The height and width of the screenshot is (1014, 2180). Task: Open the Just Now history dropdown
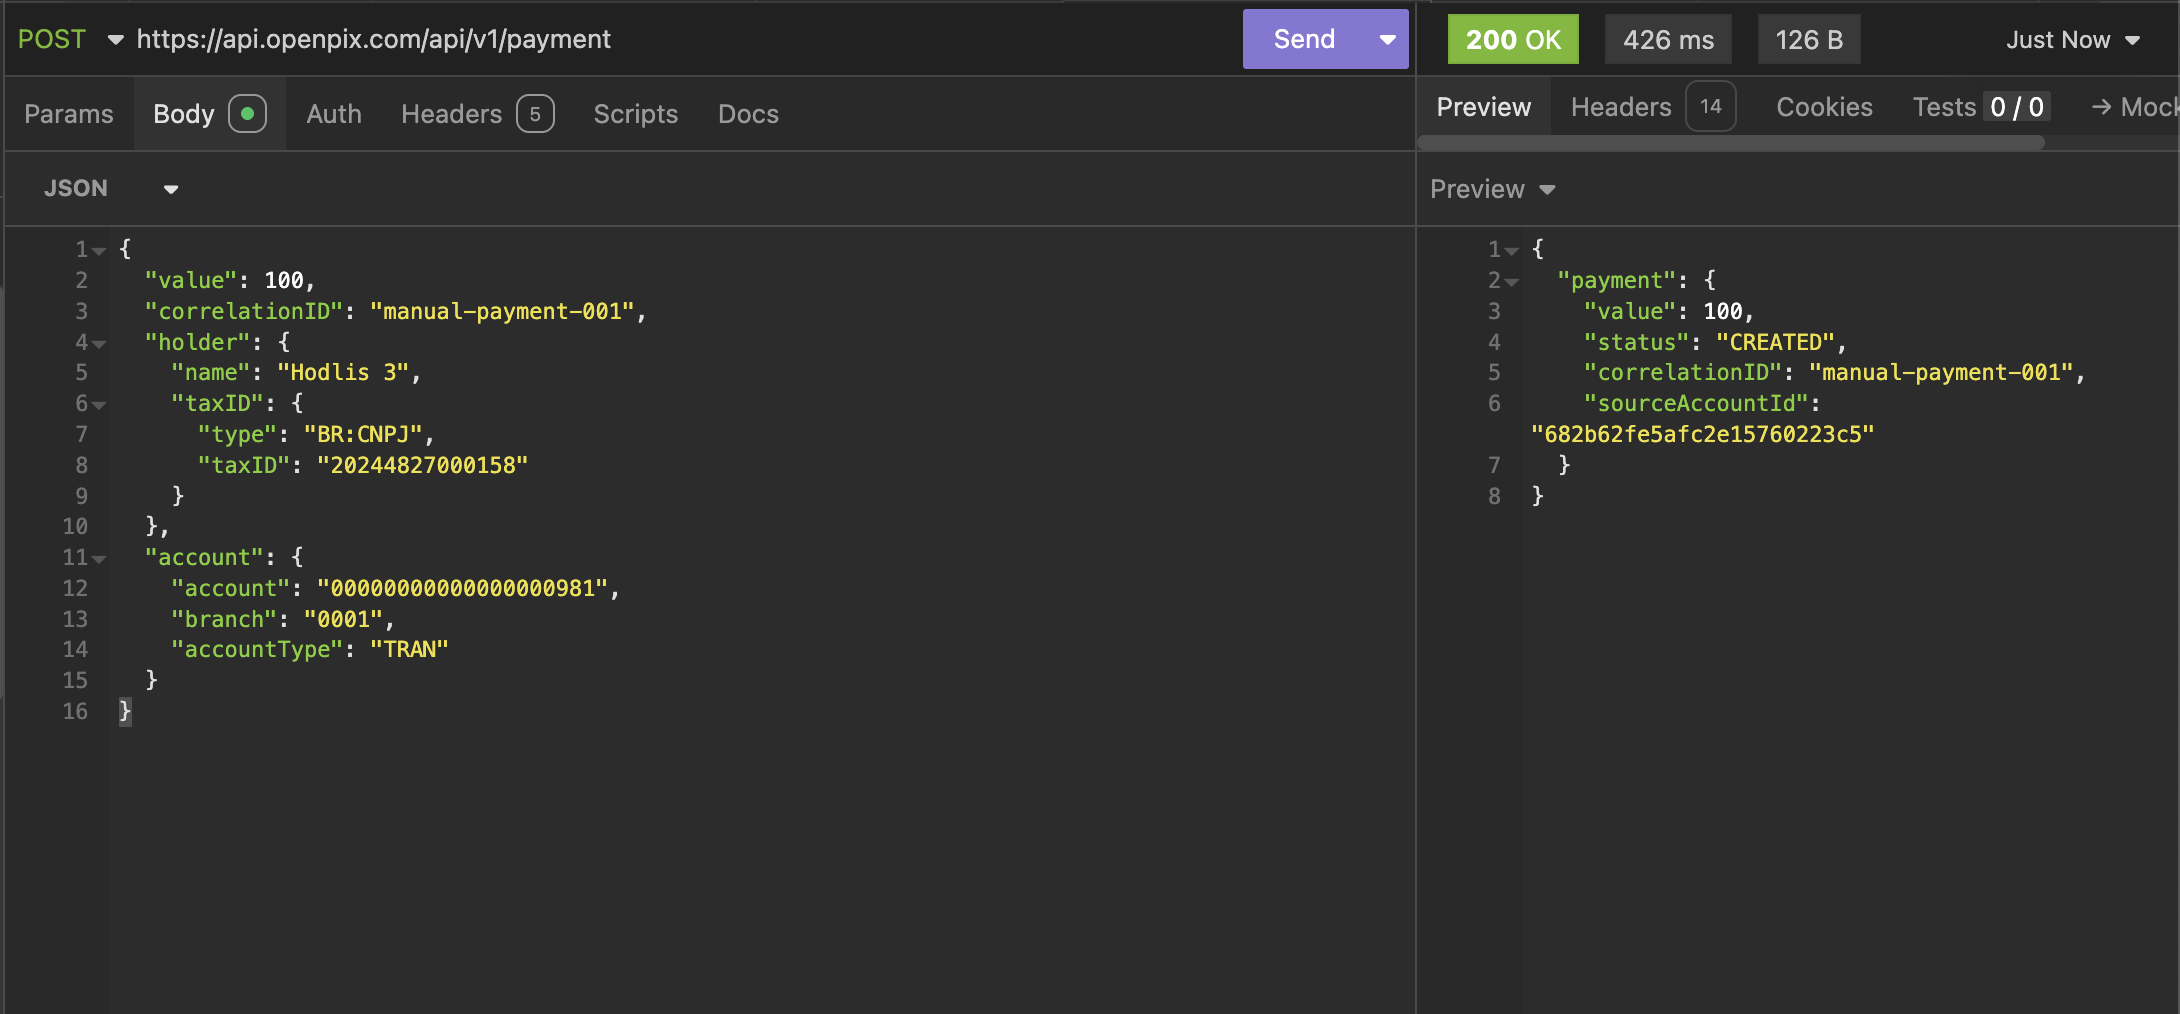point(2072,40)
